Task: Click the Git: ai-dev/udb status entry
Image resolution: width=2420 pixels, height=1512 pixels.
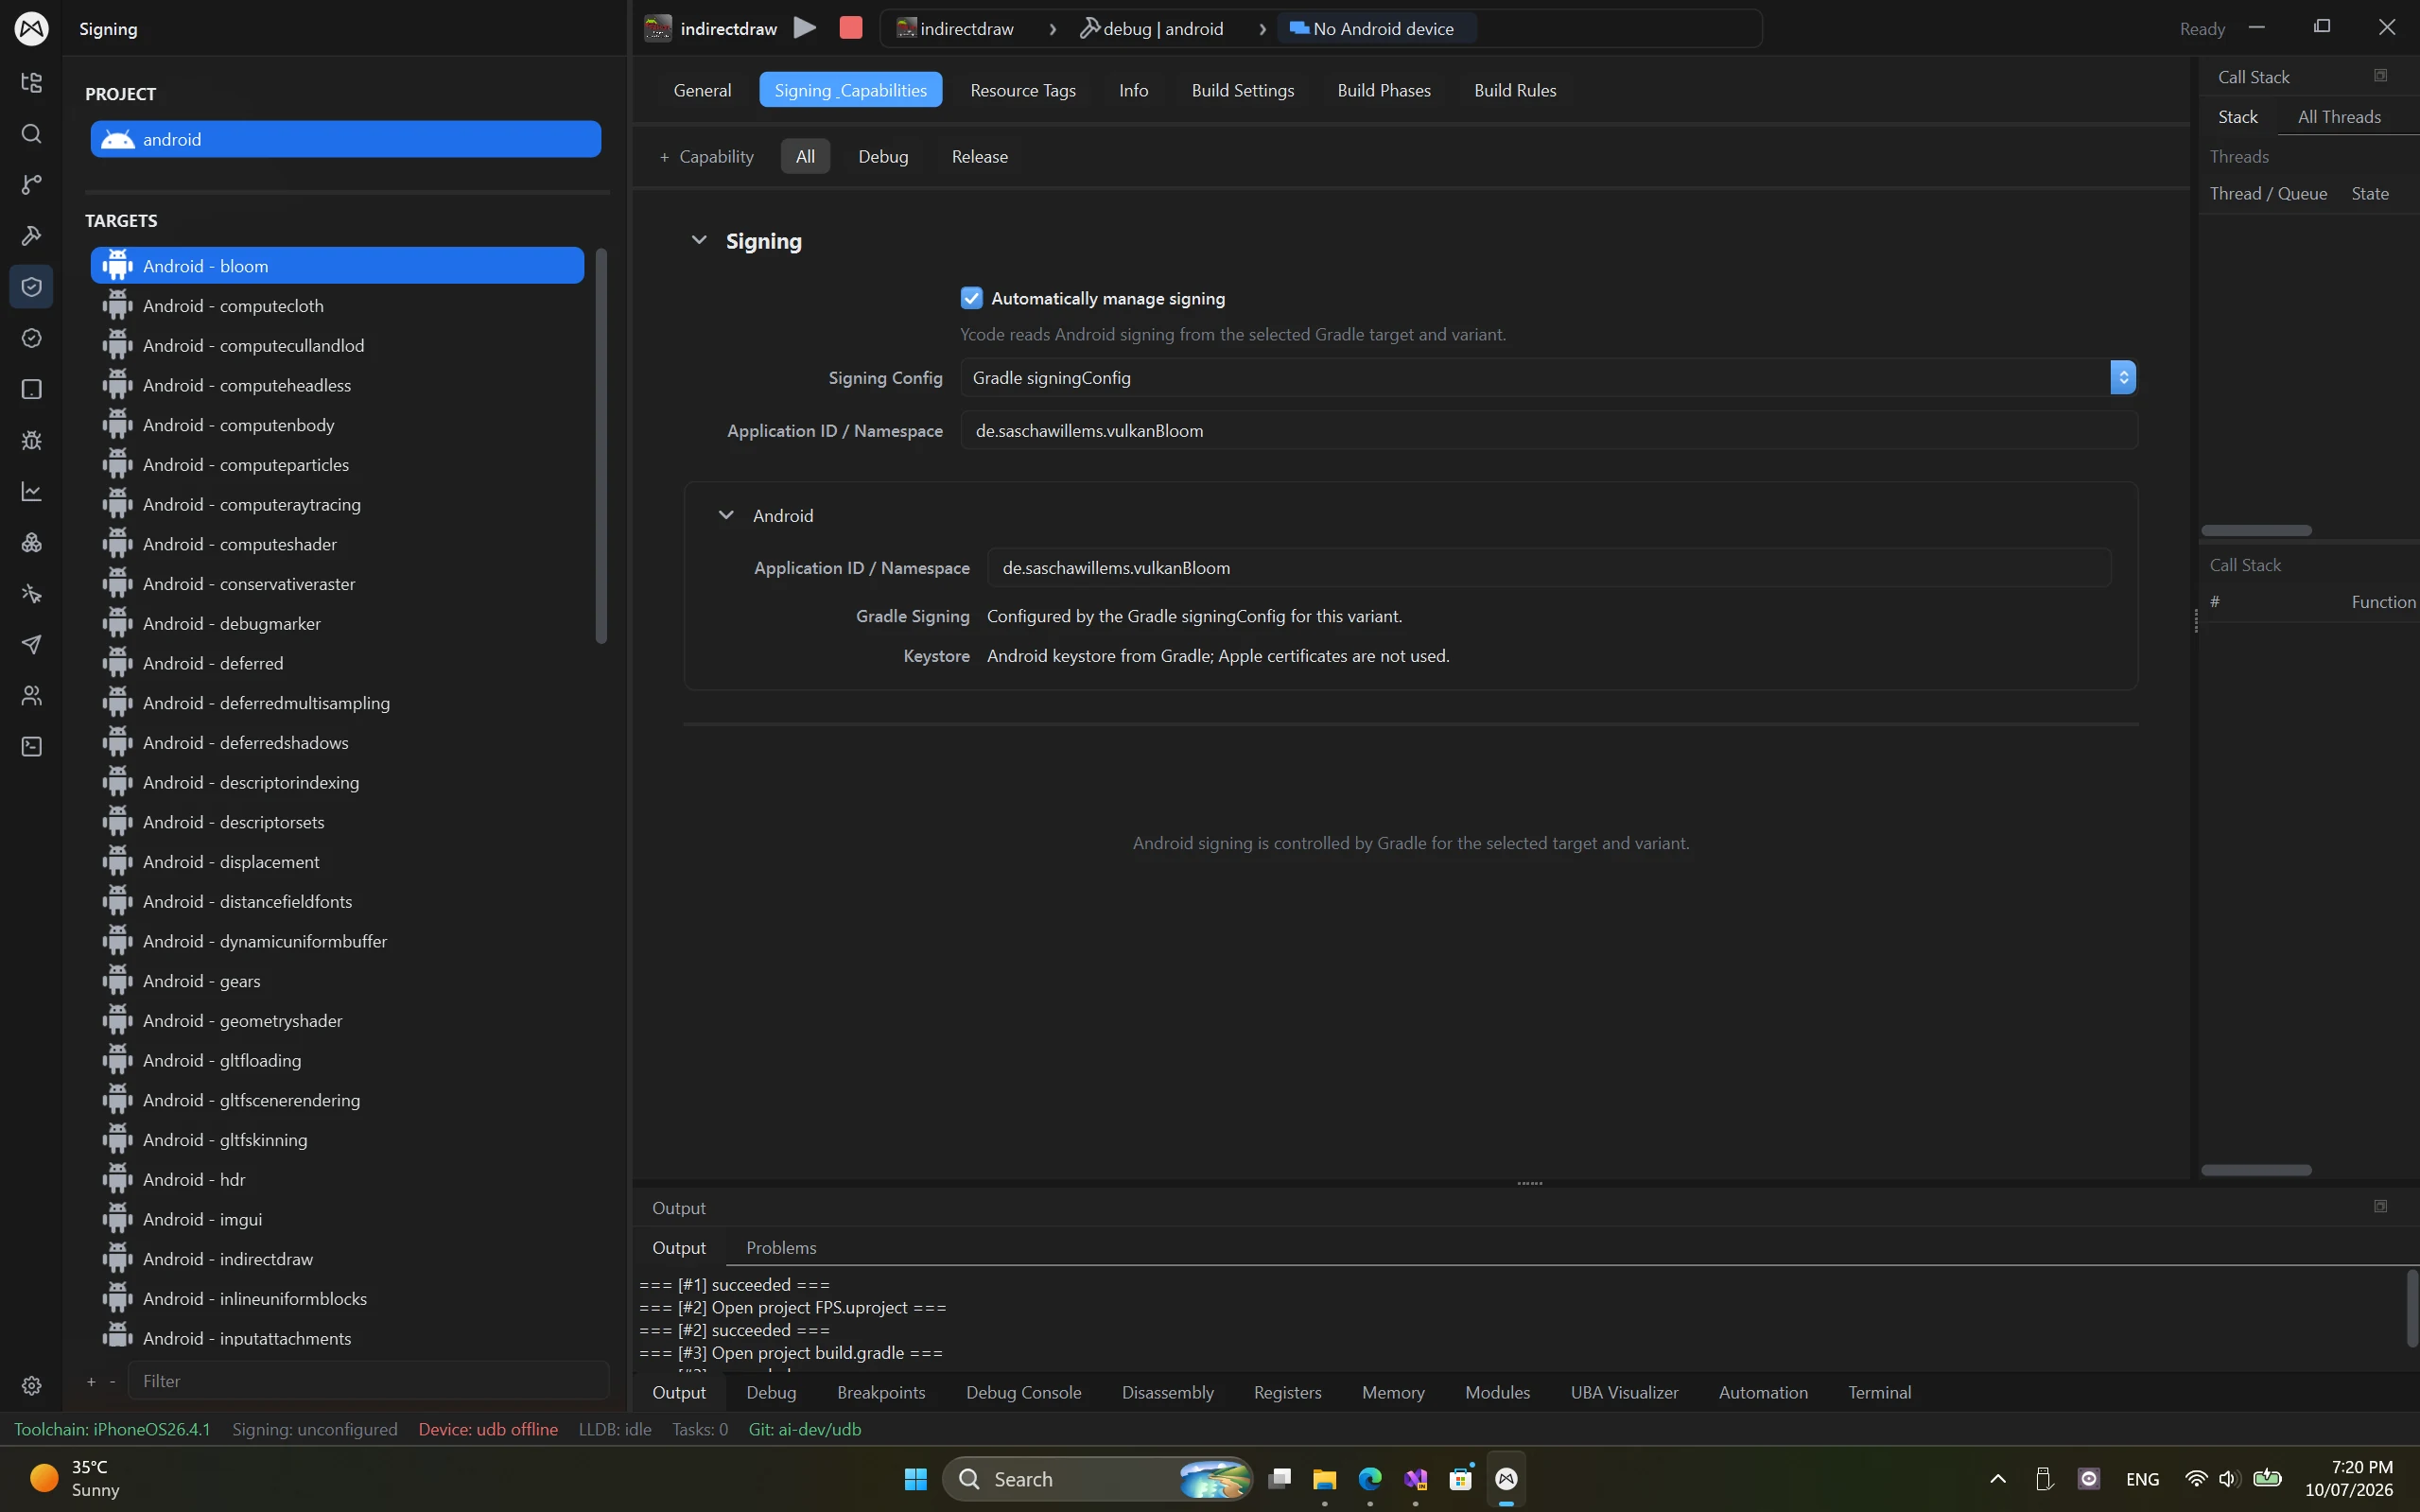Action: click(x=804, y=1429)
